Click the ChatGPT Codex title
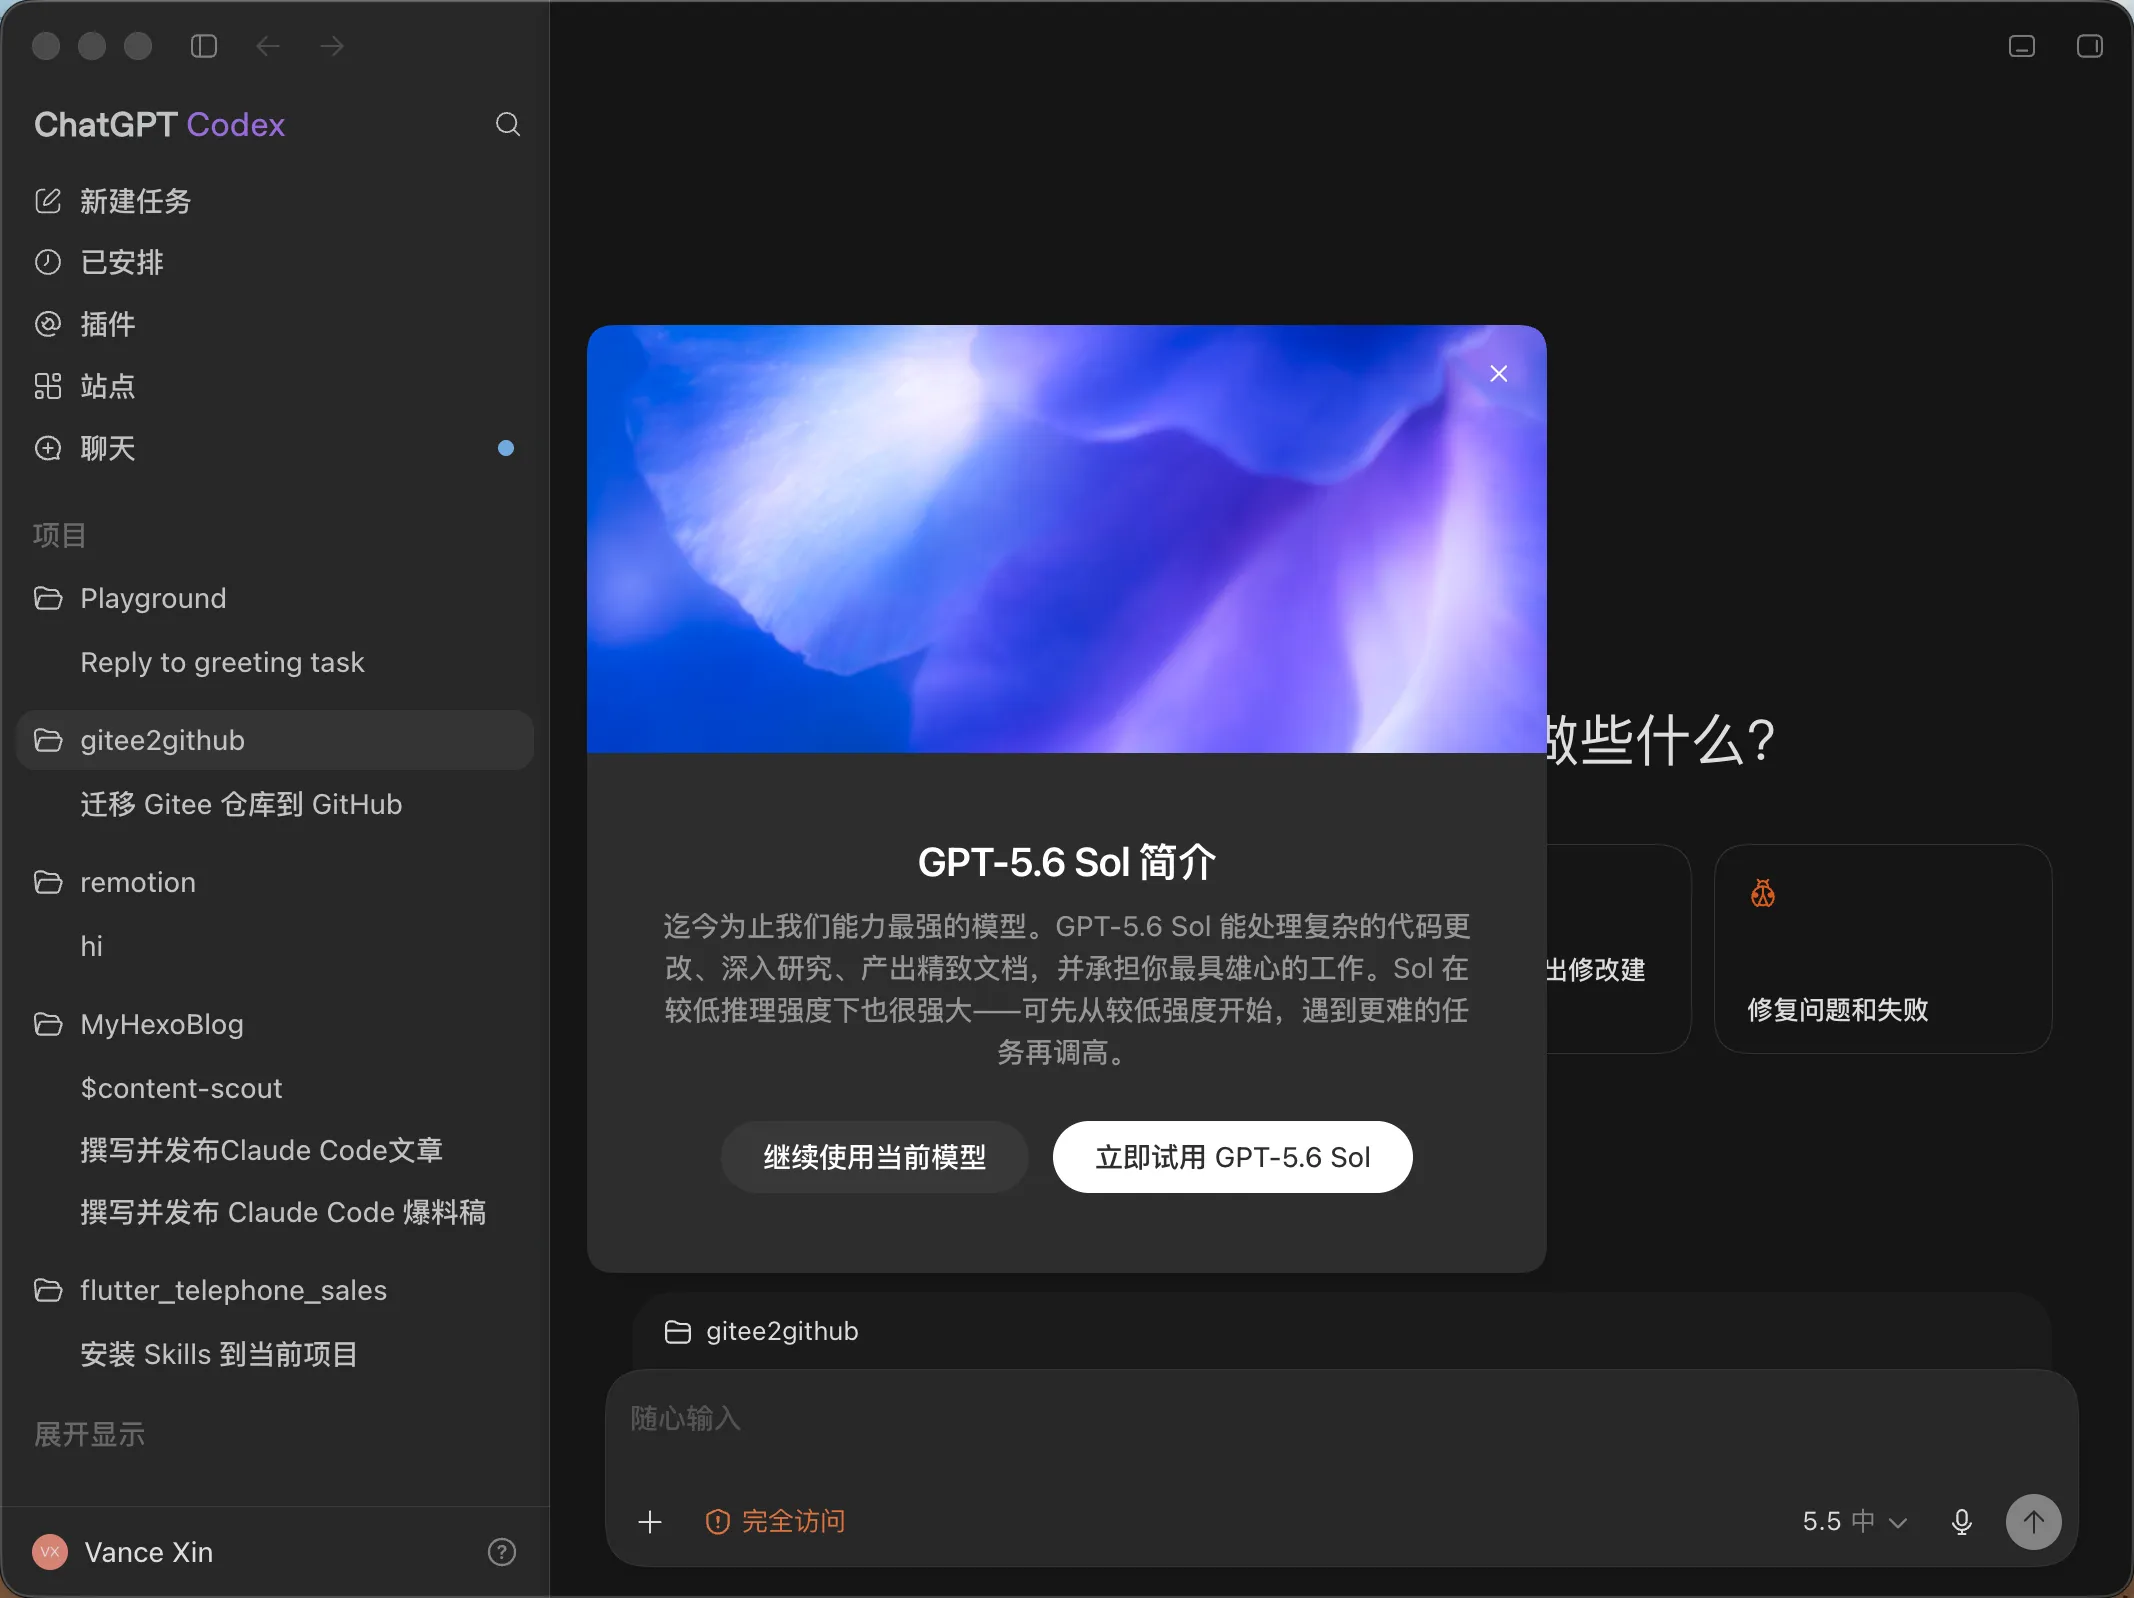 [160, 124]
